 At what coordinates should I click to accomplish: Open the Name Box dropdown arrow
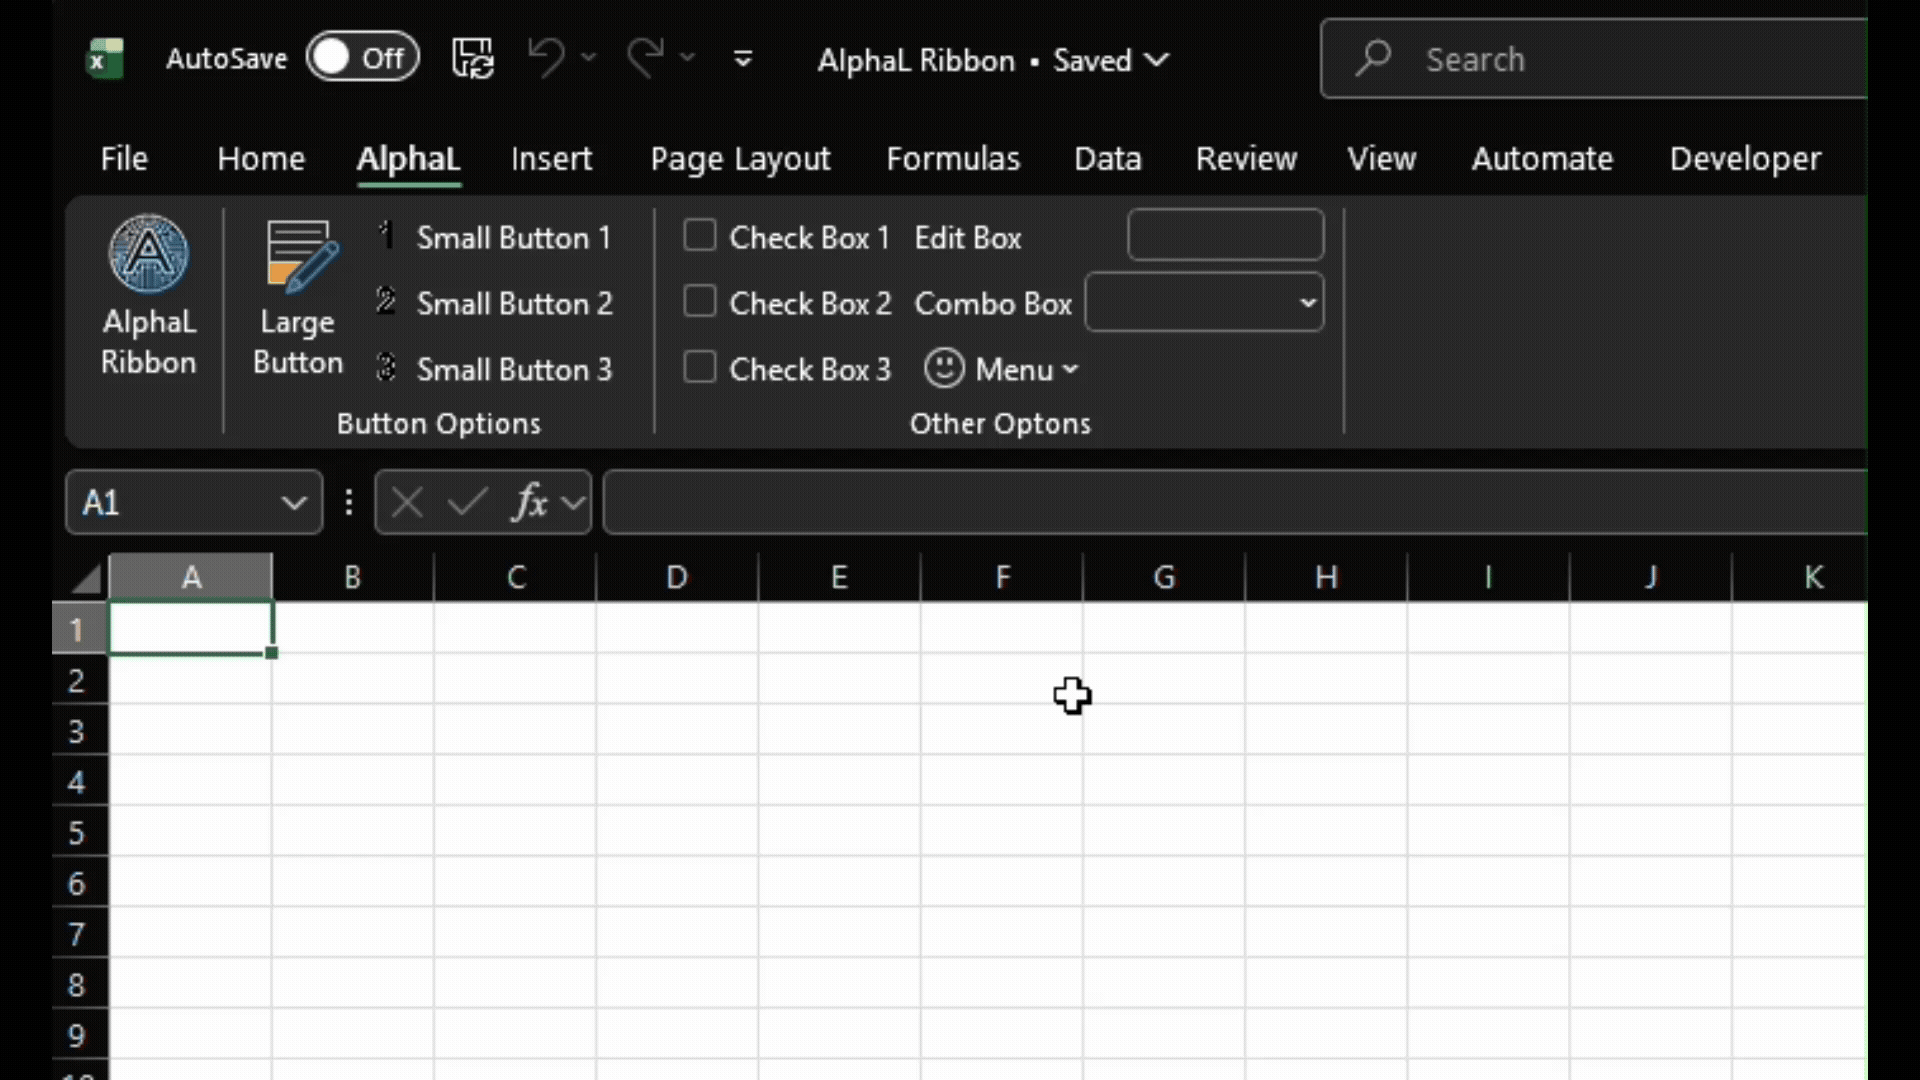click(293, 502)
